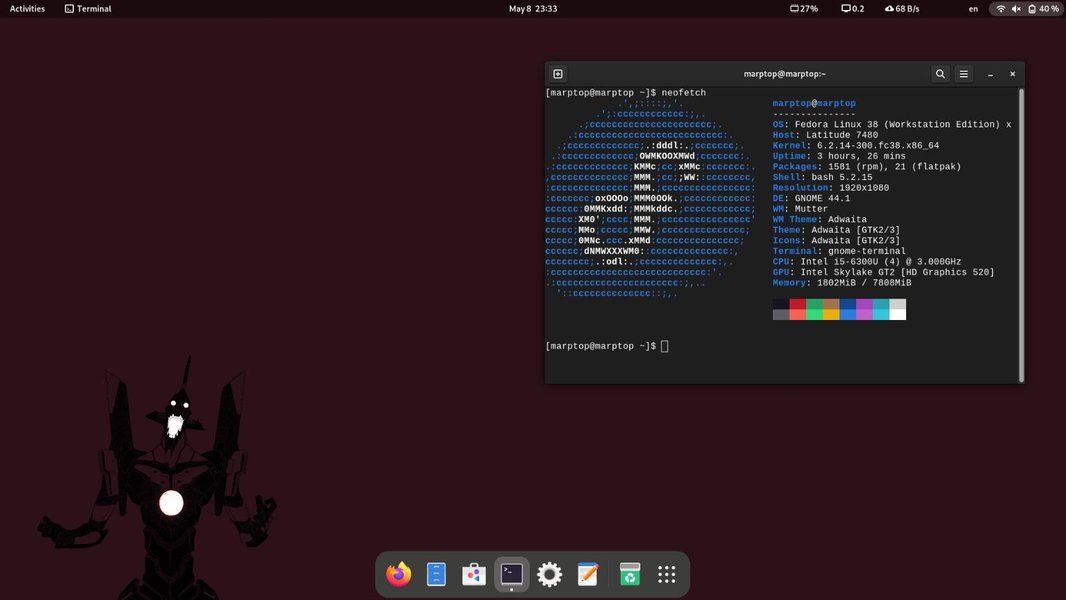Click the Host: Latitude 7480 line
Screen dimensions: 1066x600
pyautogui.click(x=825, y=135)
